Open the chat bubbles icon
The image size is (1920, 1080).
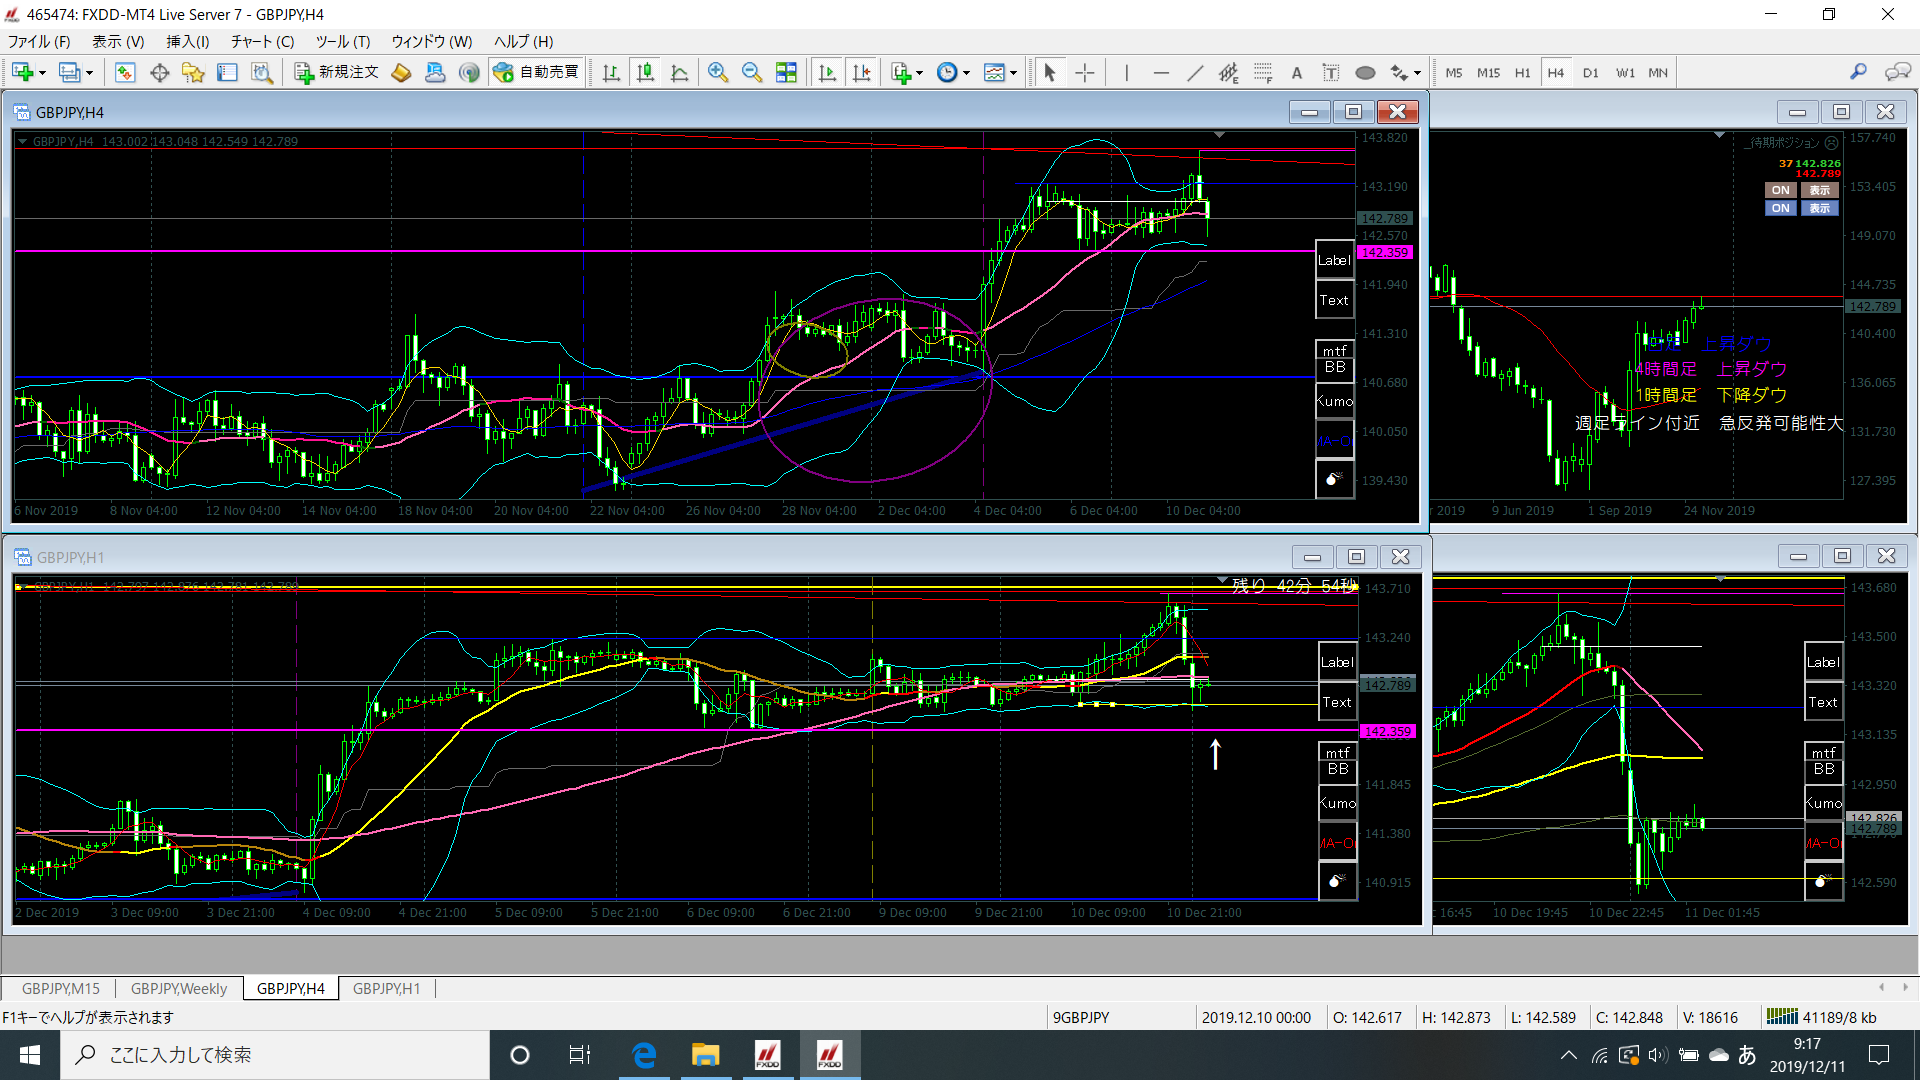coord(1897,72)
